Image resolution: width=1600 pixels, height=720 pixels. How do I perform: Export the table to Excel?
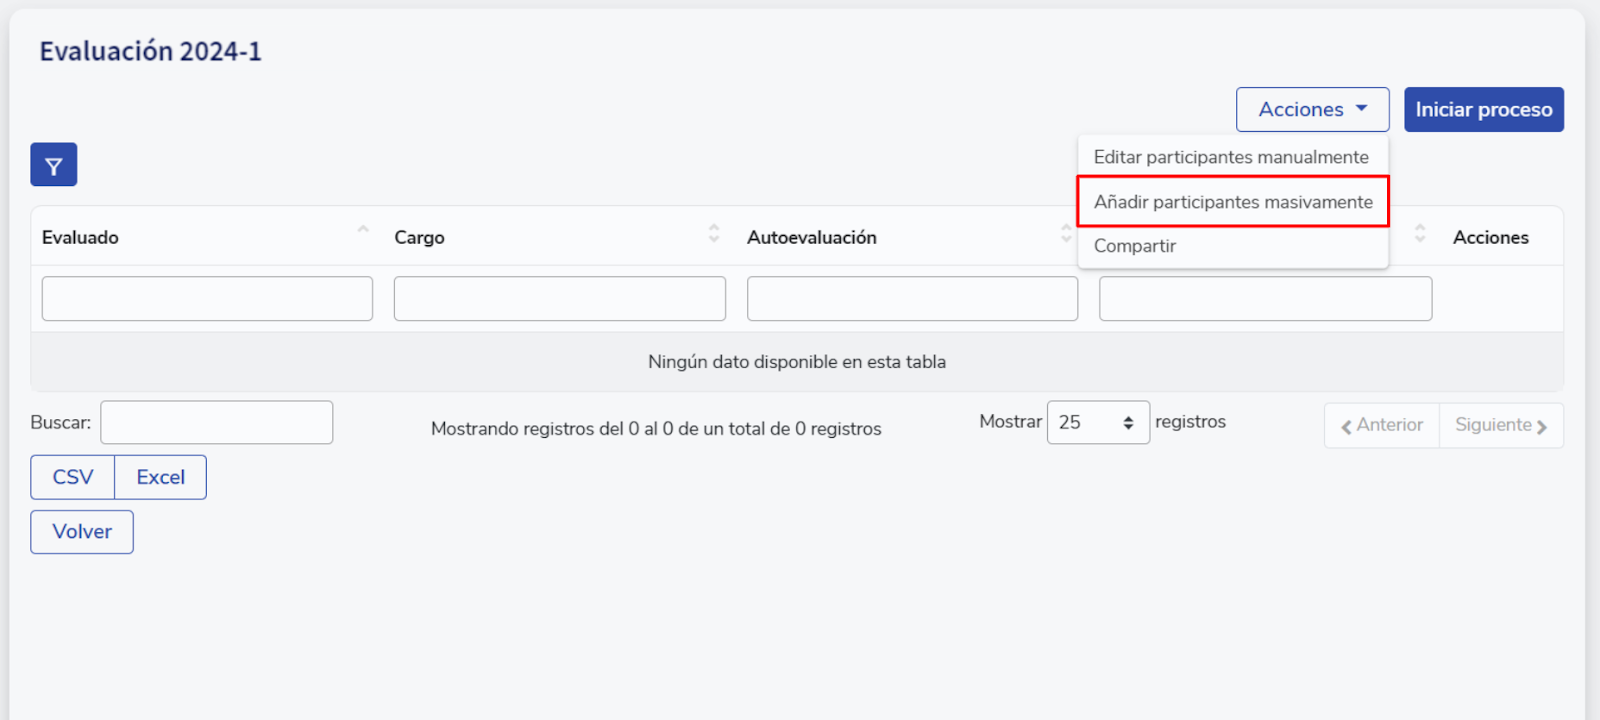(x=160, y=478)
